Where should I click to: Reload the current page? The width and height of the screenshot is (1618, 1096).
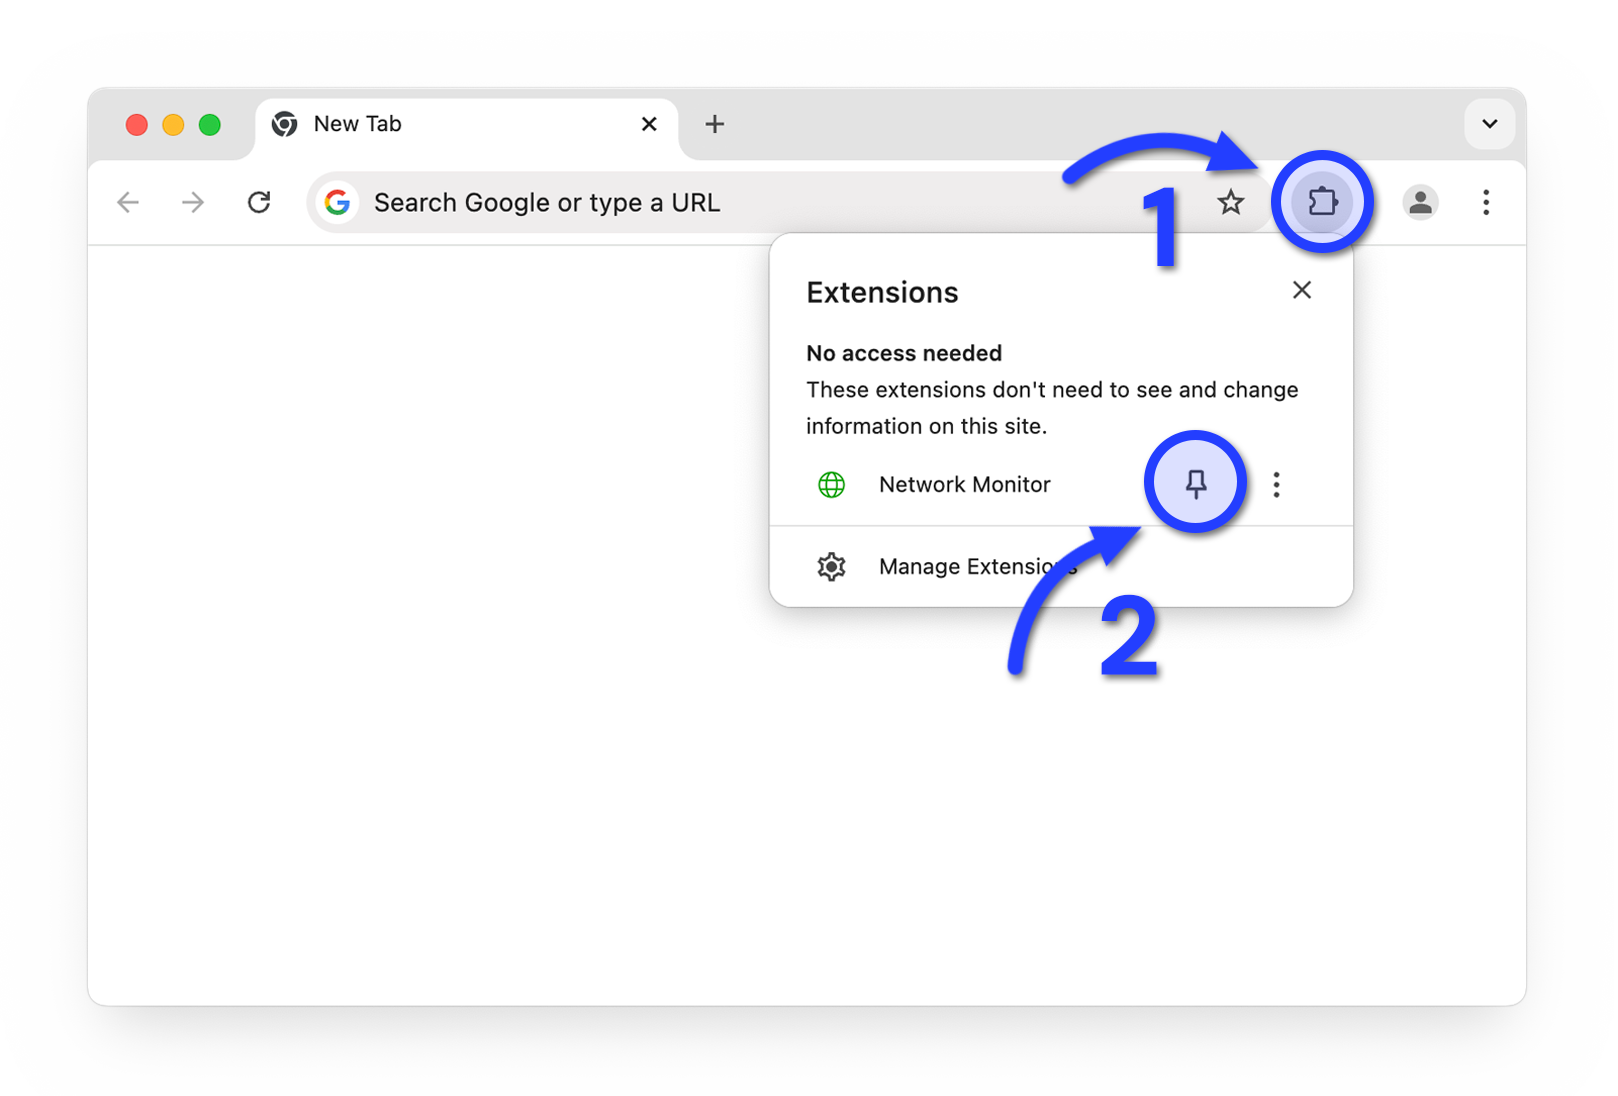point(259,203)
